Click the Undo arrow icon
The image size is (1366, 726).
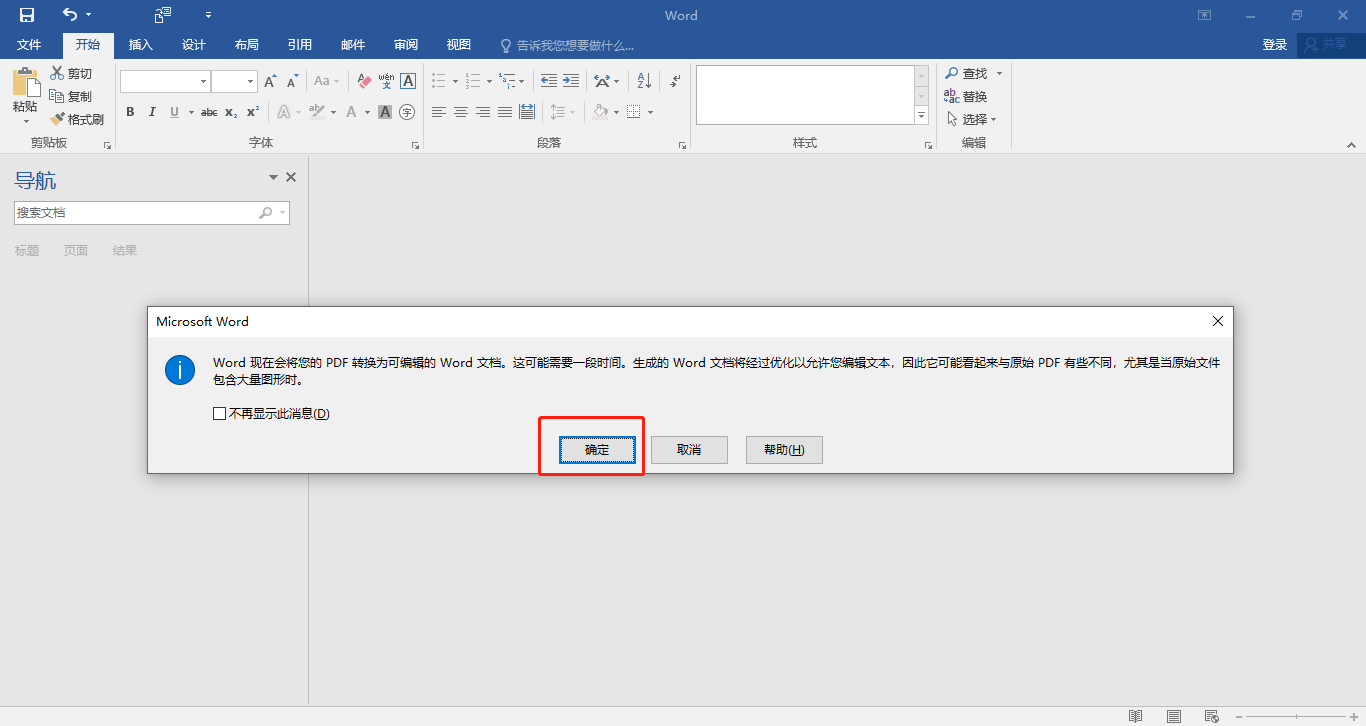point(69,15)
